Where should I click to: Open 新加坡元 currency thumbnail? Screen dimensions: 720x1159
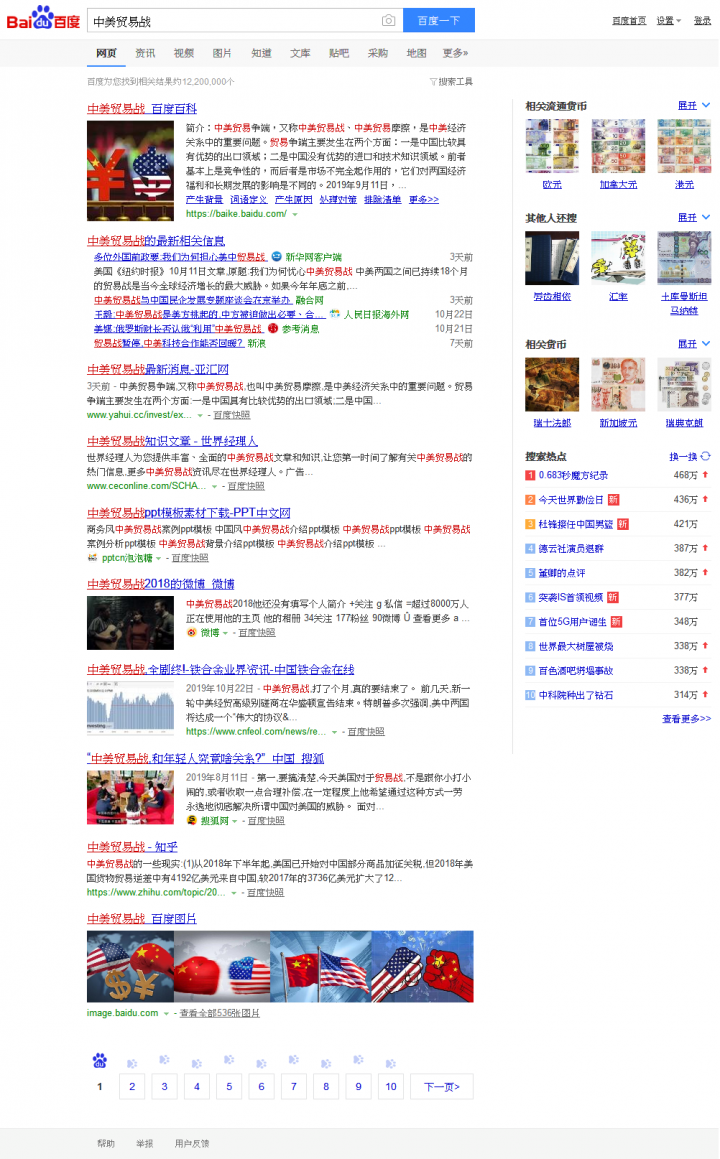(618, 384)
